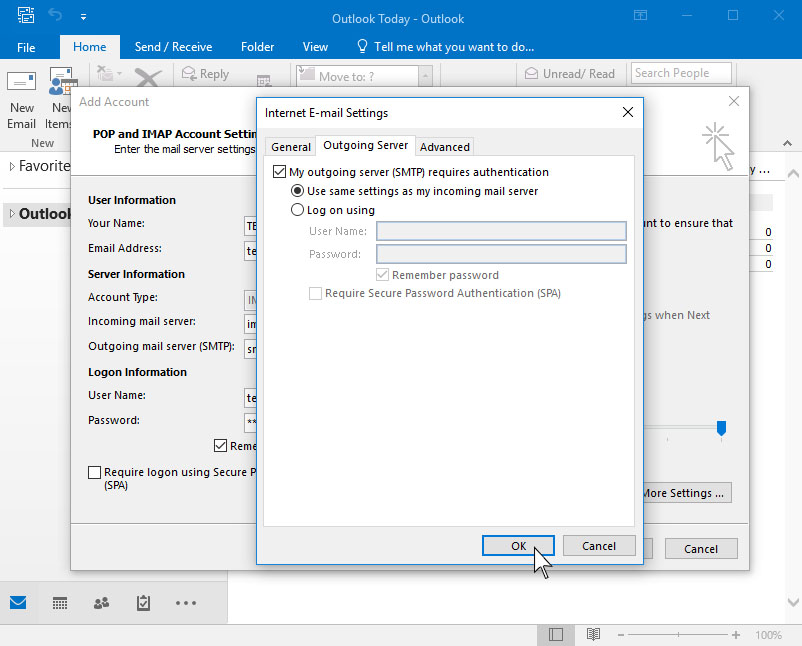Switch to the Outgoing Server tab
This screenshot has height=646, width=802.
(x=365, y=145)
